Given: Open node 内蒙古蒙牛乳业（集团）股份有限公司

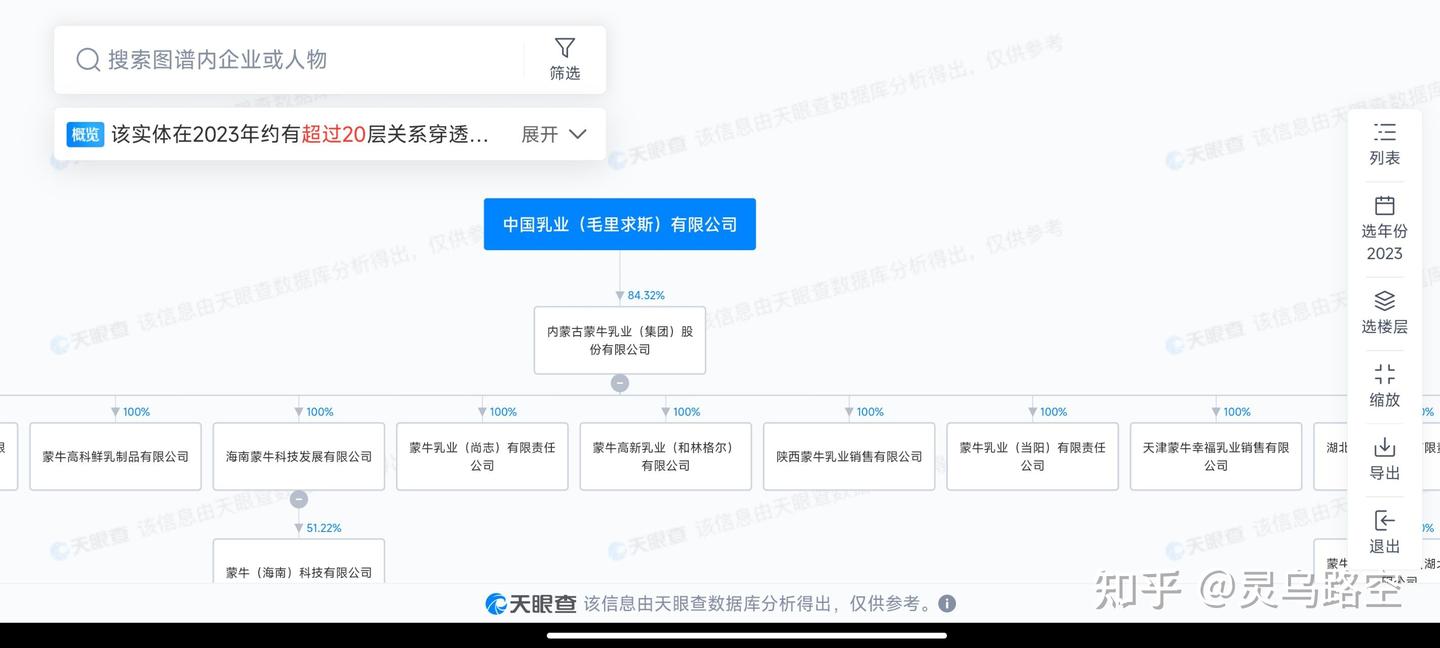Looking at the screenshot, I should tap(620, 340).
